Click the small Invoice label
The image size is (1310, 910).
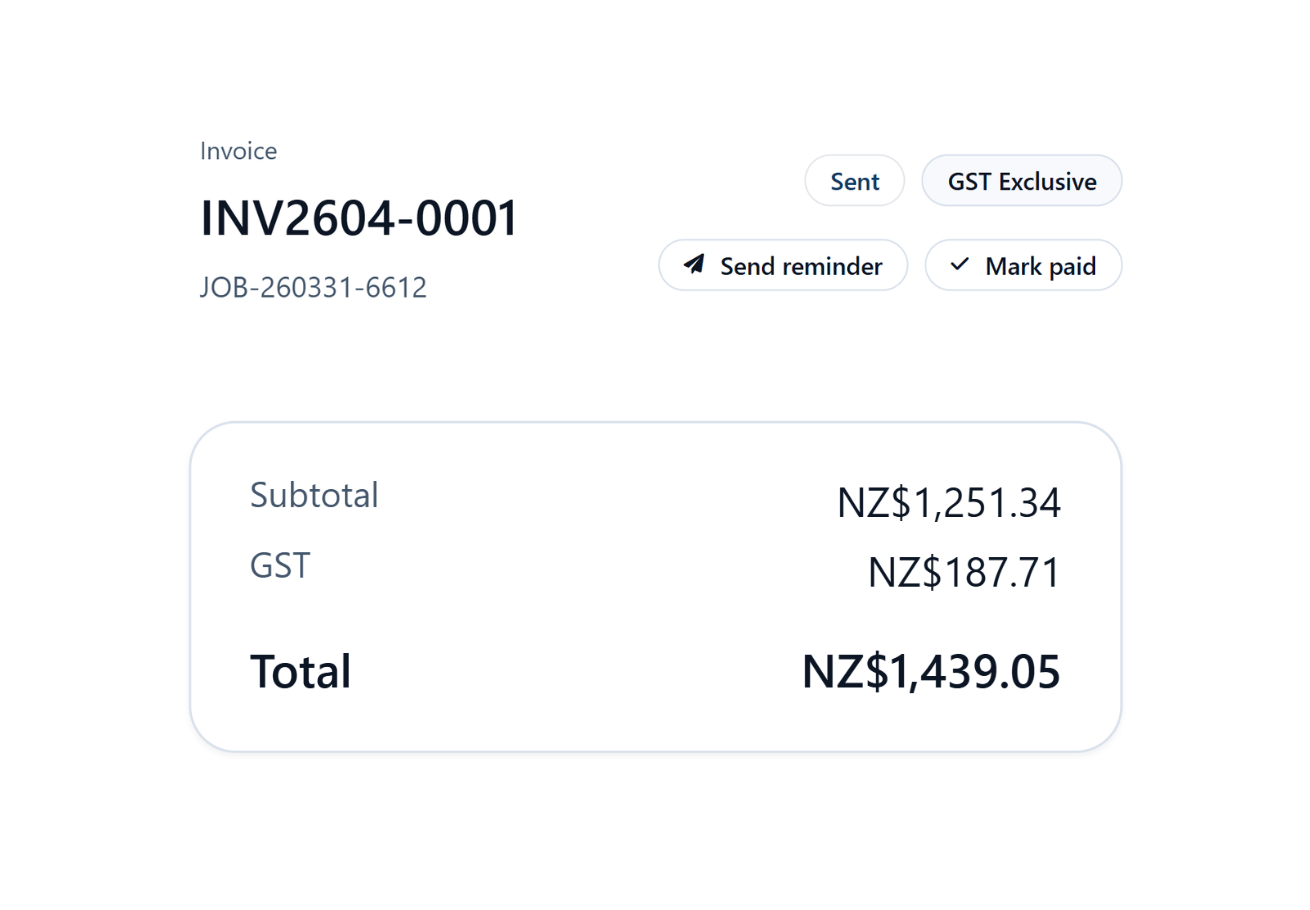click(x=238, y=151)
